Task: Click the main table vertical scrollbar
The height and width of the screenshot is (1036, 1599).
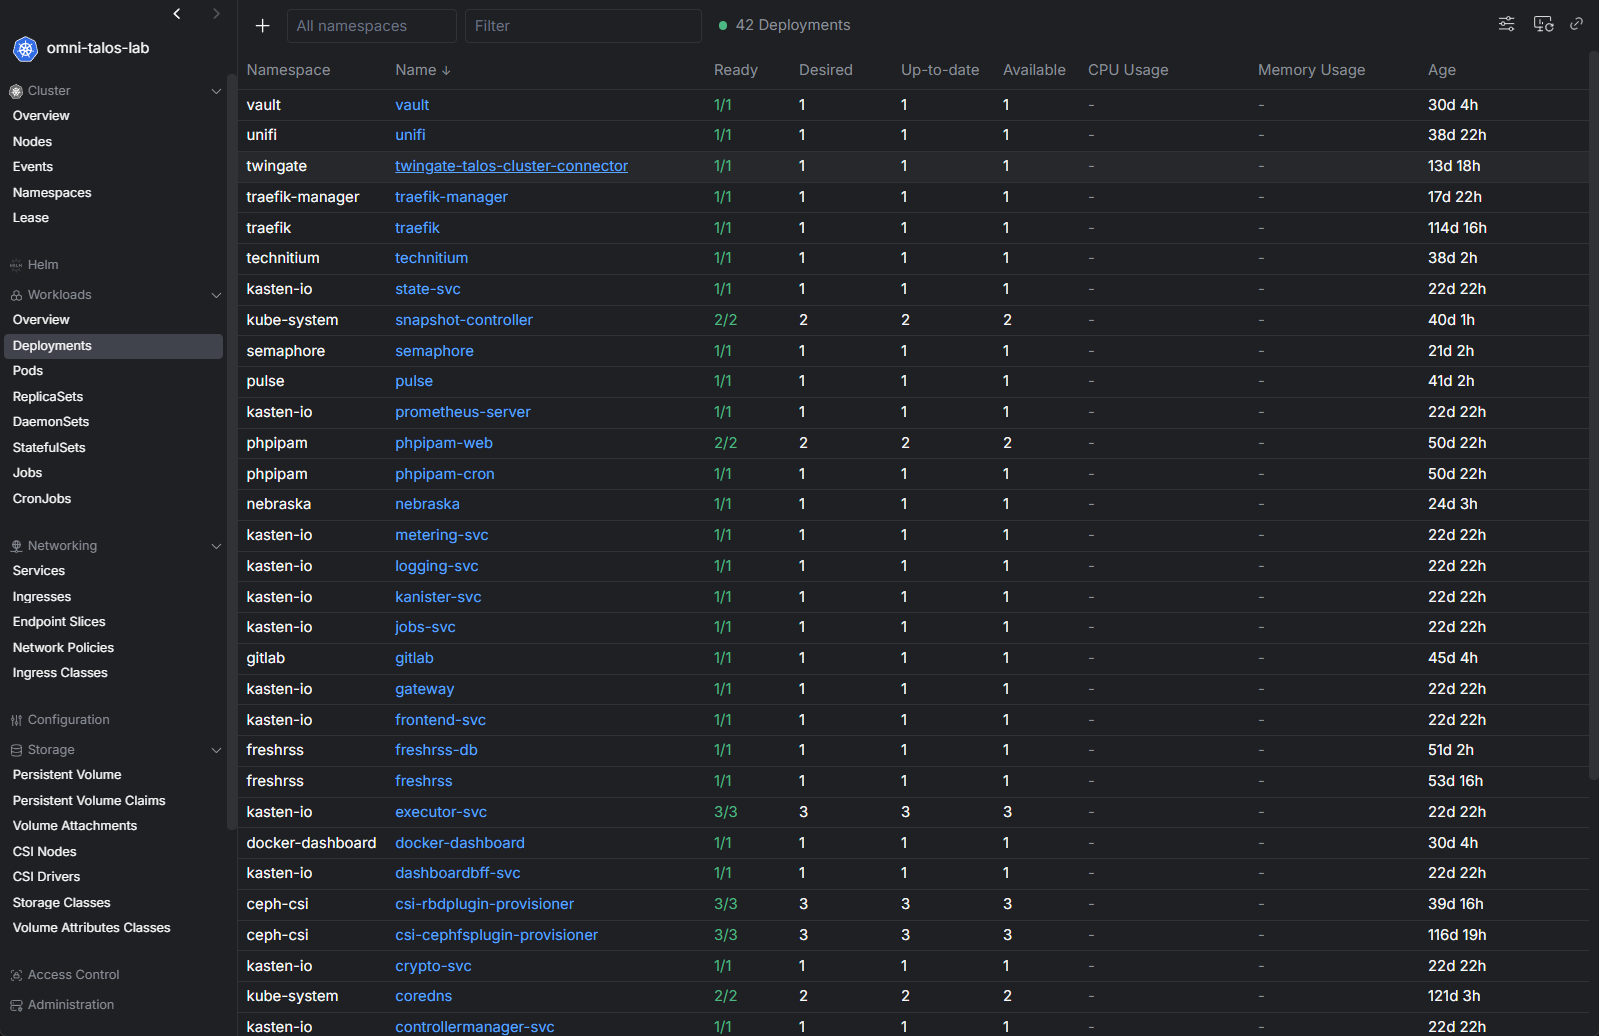Action: point(1593,415)
